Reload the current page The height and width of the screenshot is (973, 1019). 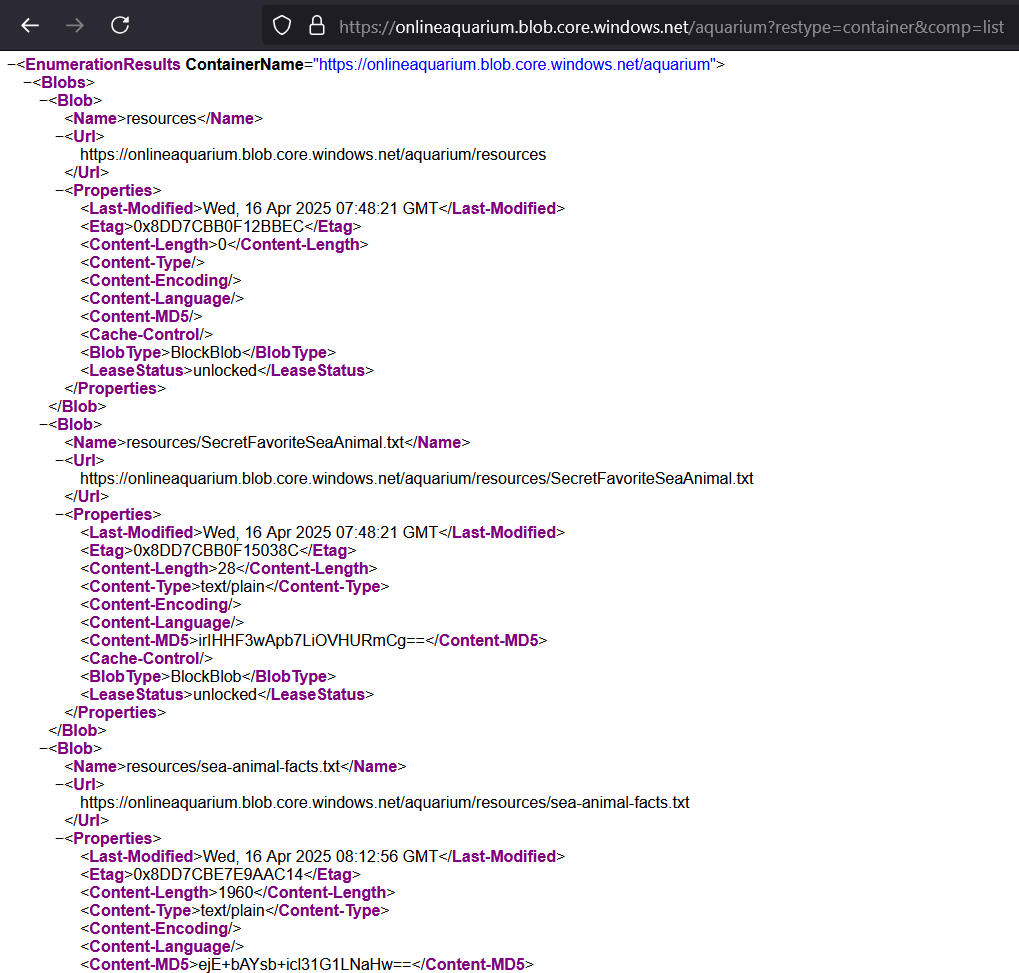pyautogui.click(x=120, y=25)
